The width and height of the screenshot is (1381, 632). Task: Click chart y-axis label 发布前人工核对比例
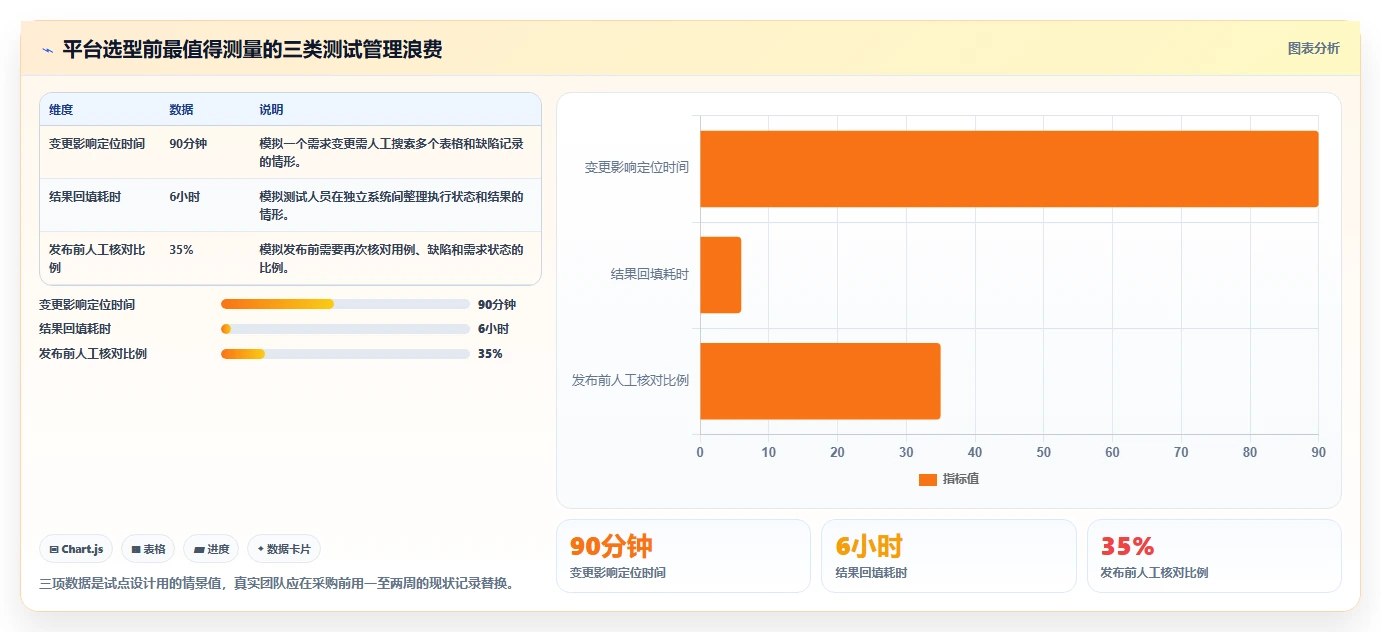pyautogui.click(x=630, y=380)
